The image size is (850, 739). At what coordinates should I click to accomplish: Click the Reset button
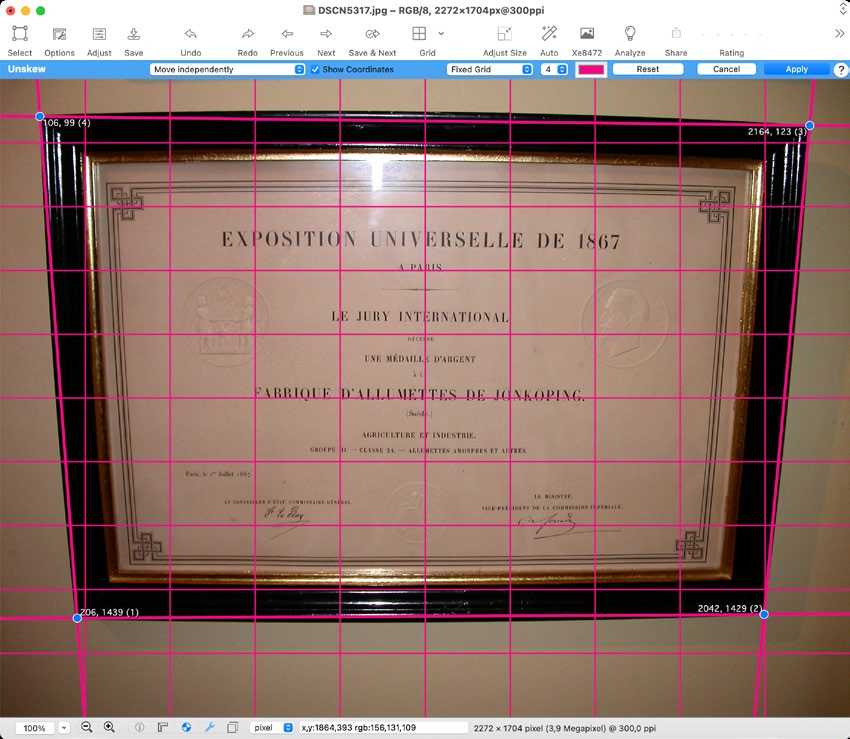(x=648, y=69)
